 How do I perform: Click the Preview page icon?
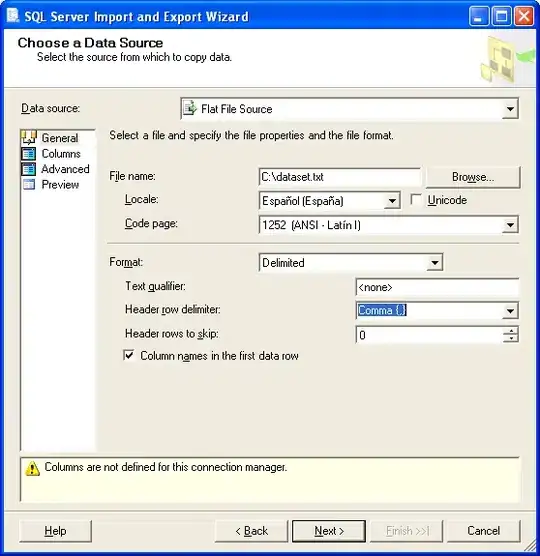coord(28,184)
